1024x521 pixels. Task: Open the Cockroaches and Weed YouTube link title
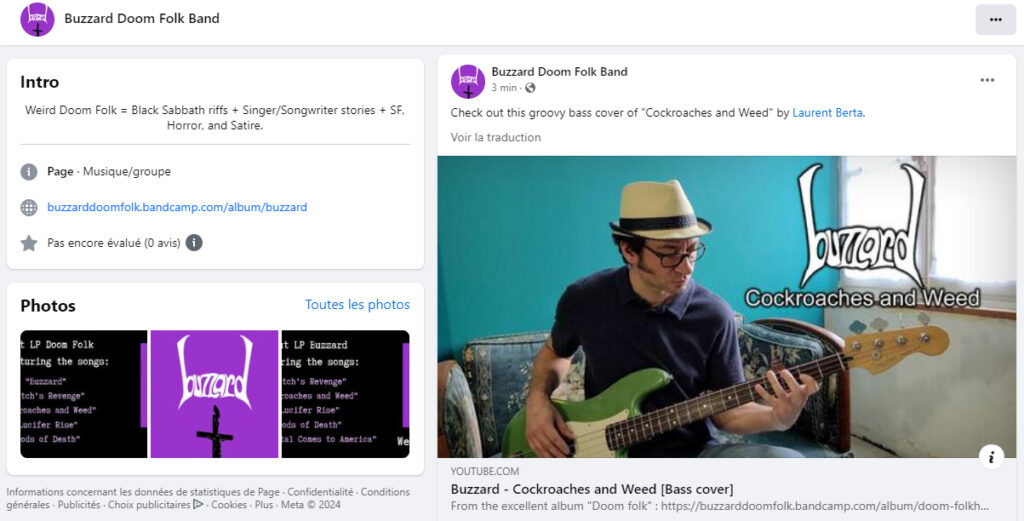pyautogui.click(x=592, y=489)
